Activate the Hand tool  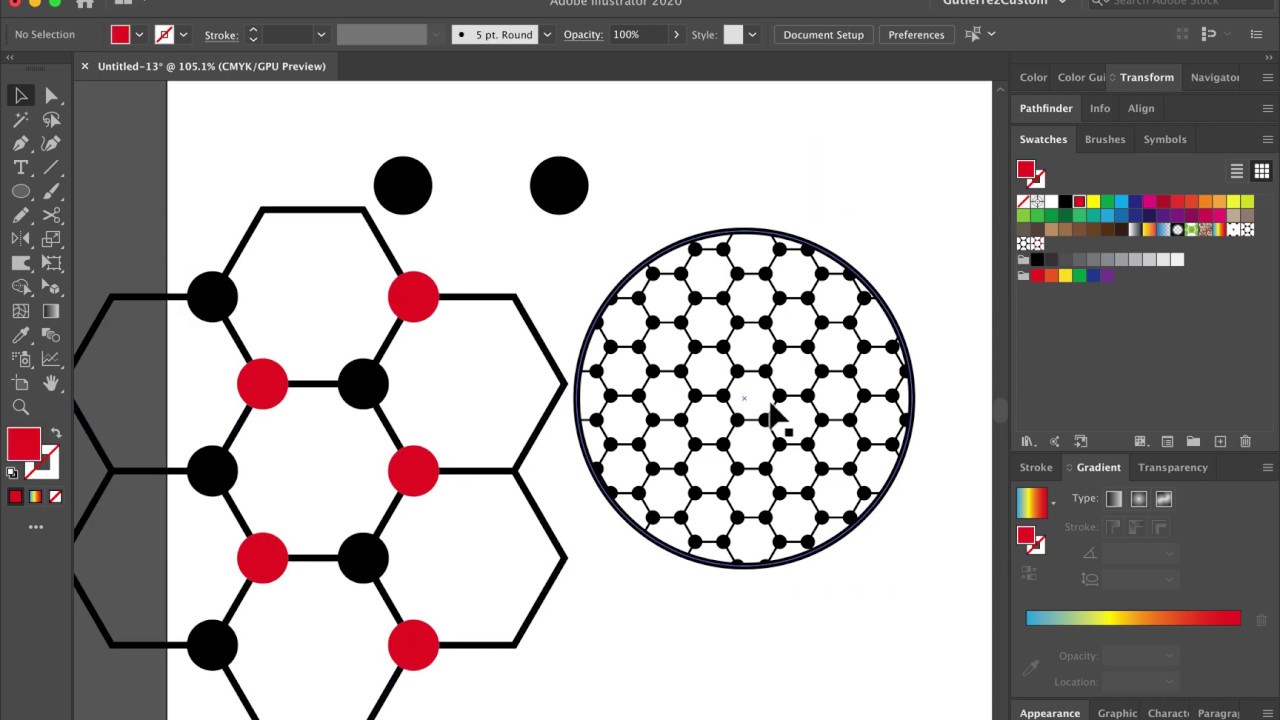51,383
